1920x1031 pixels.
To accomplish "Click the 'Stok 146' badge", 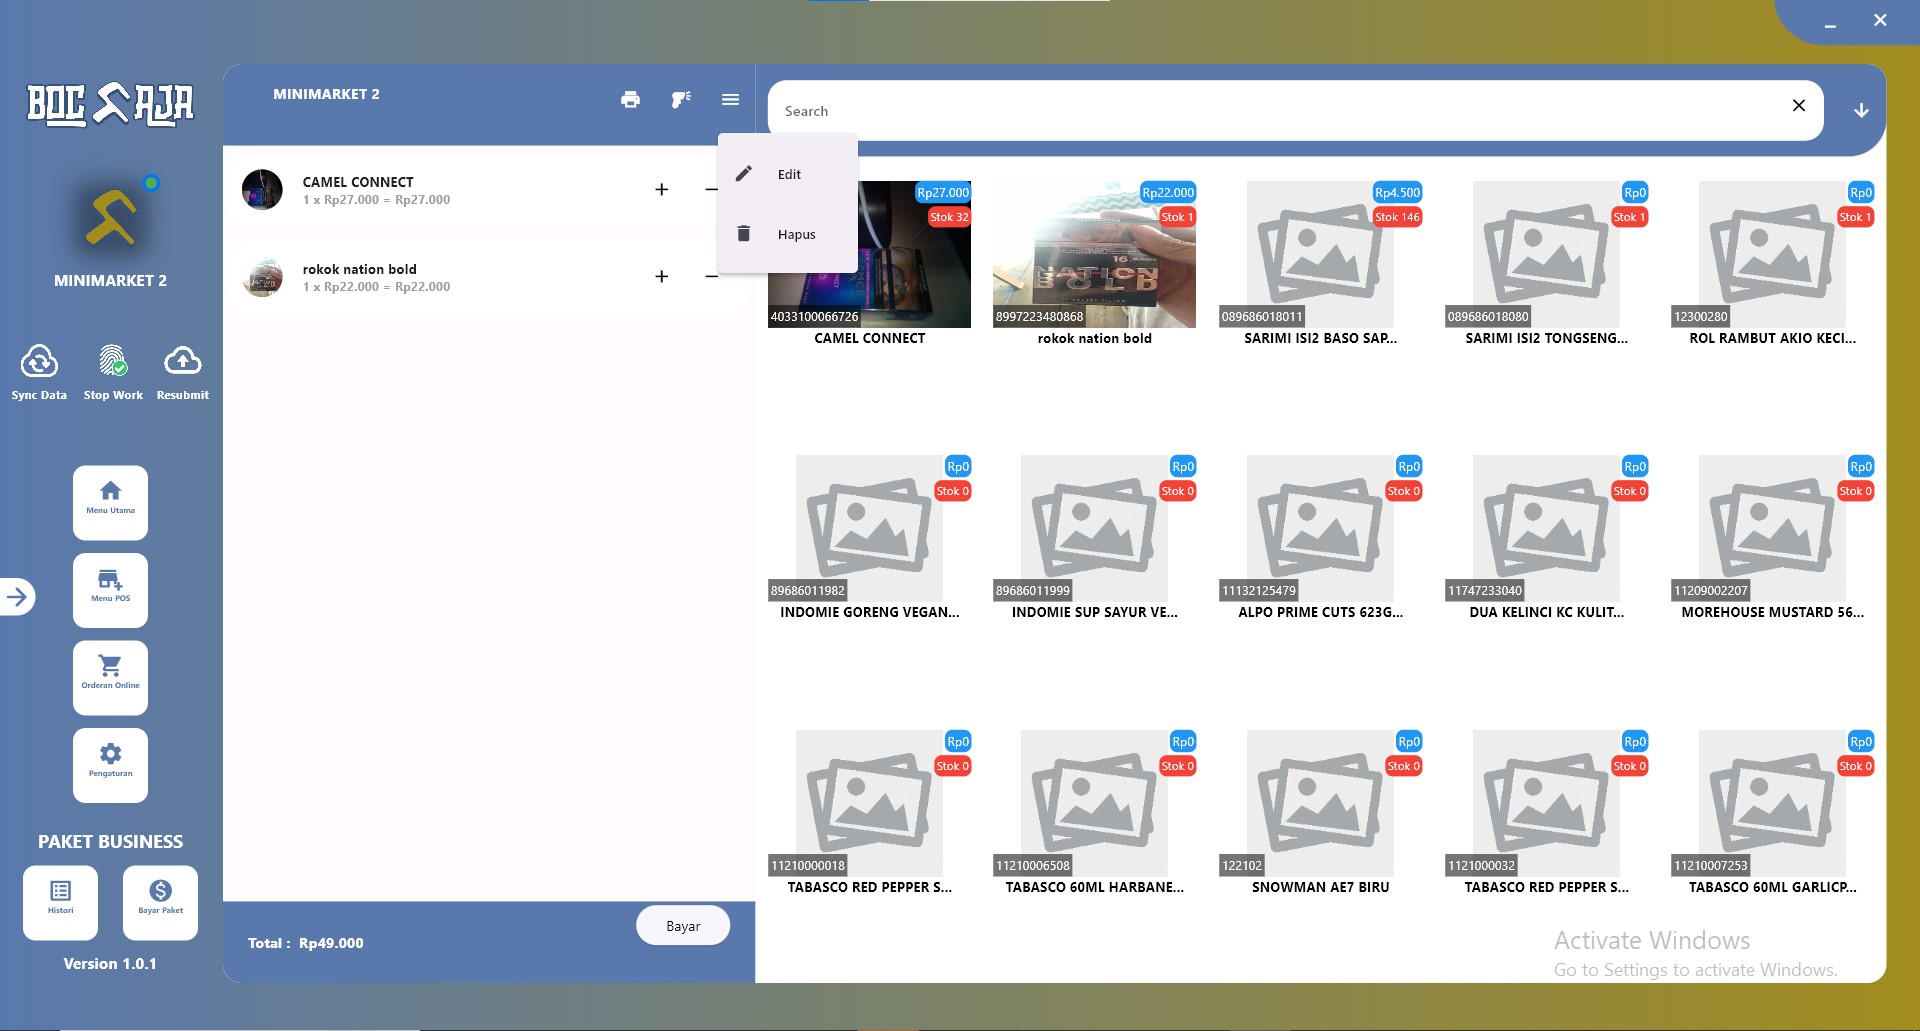I will [1397, 217].
